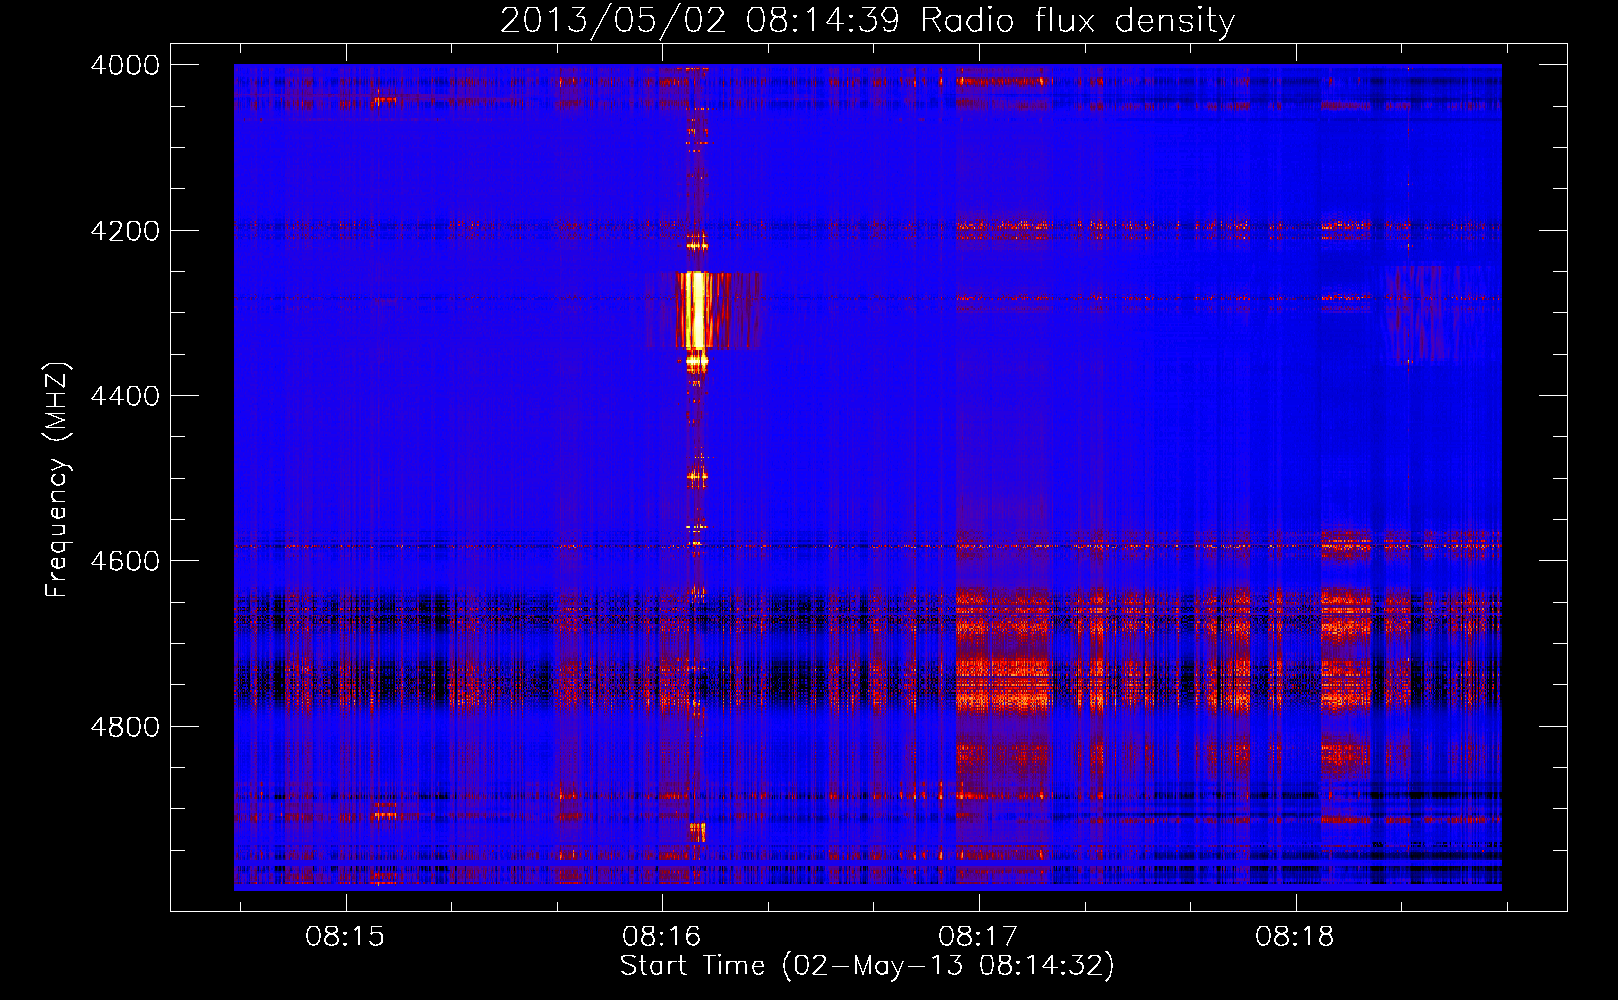Viewport: 1618px width, 1000px height.
Task: Click the bright yellow burst near 4300 MHz
Action: point(695,310)
